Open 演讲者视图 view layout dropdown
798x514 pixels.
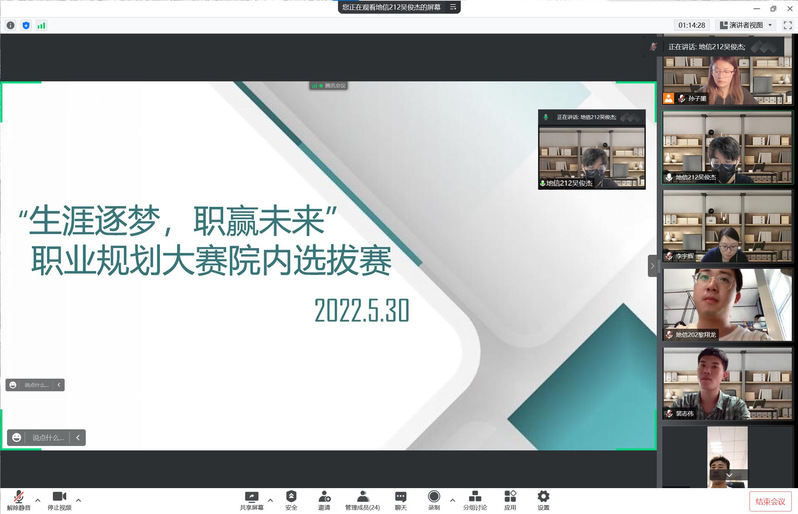click(750, 25)
